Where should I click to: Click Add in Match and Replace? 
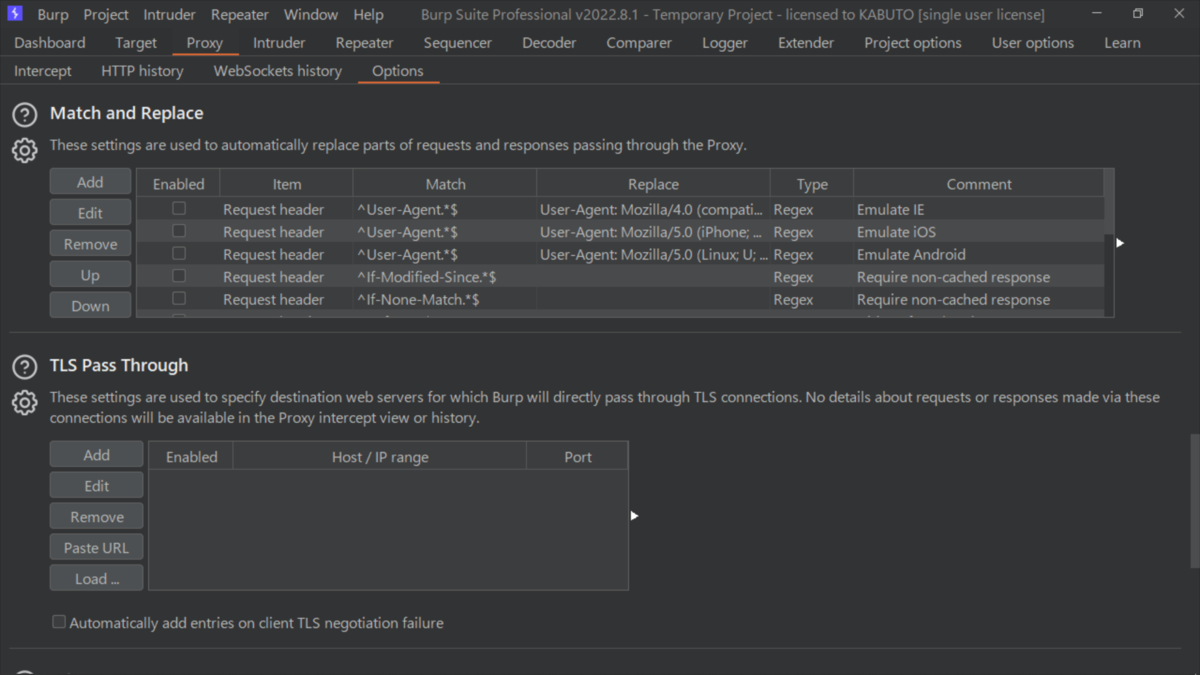(90, 182)
